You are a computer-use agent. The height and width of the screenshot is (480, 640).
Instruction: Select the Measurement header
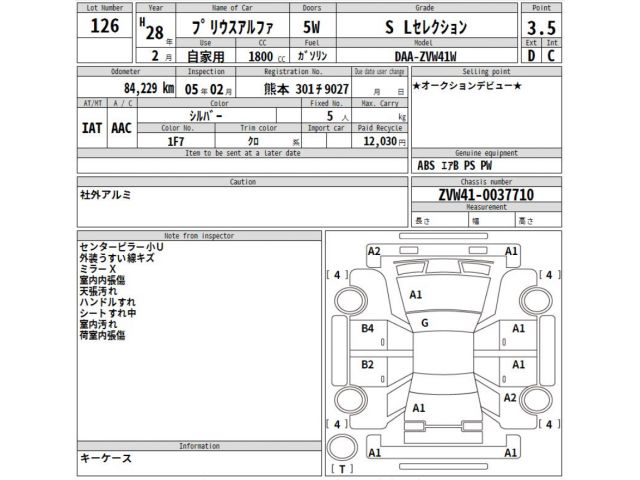point(486,207)
